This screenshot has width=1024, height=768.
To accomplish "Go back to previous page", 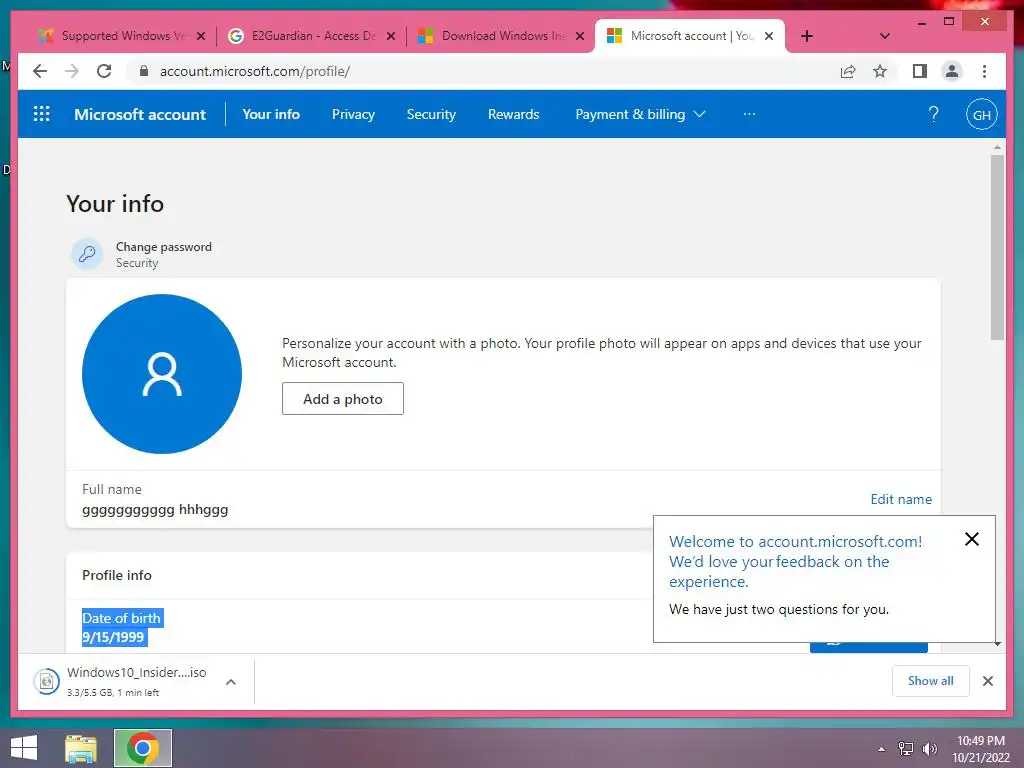I will point(40,71).
